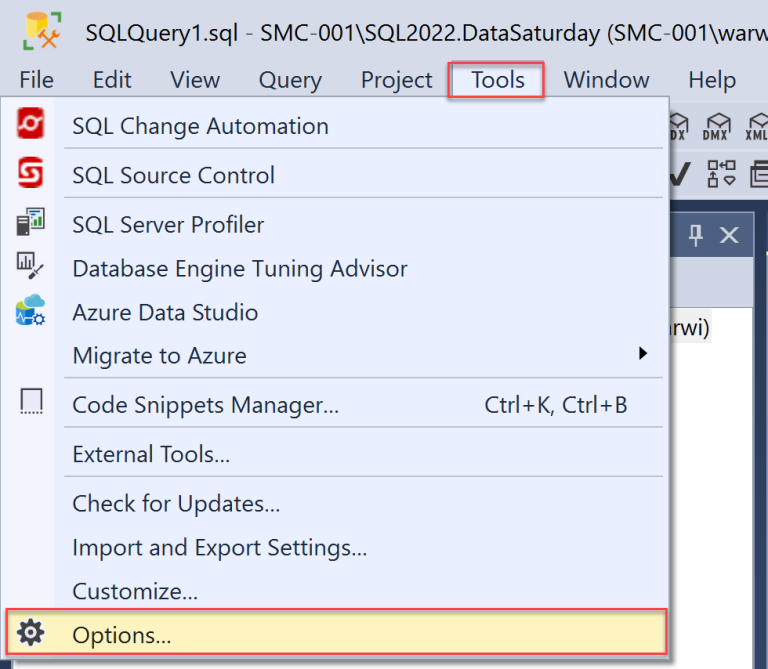This screenshot has height=669, width=768.
Task: Close the docked panel with X icon
Action: coord(729,235)
